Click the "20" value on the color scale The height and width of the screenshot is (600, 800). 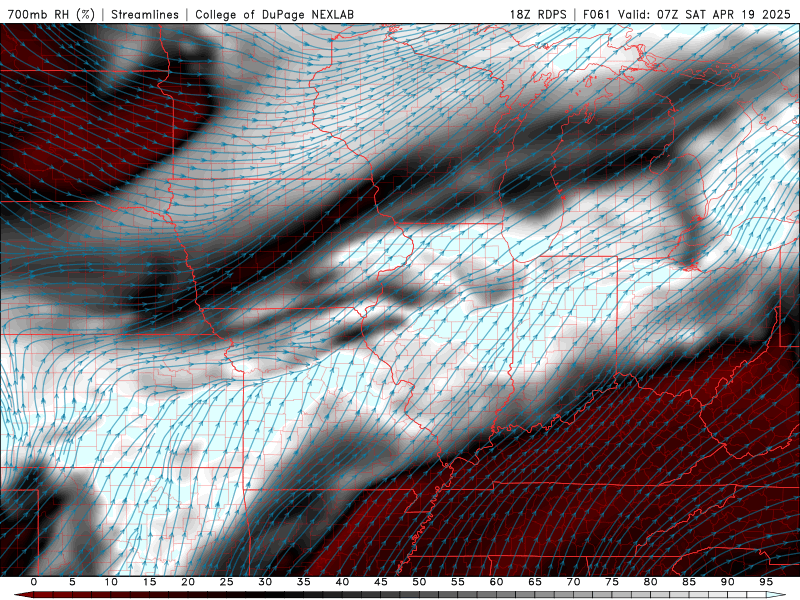pos(188,582)
